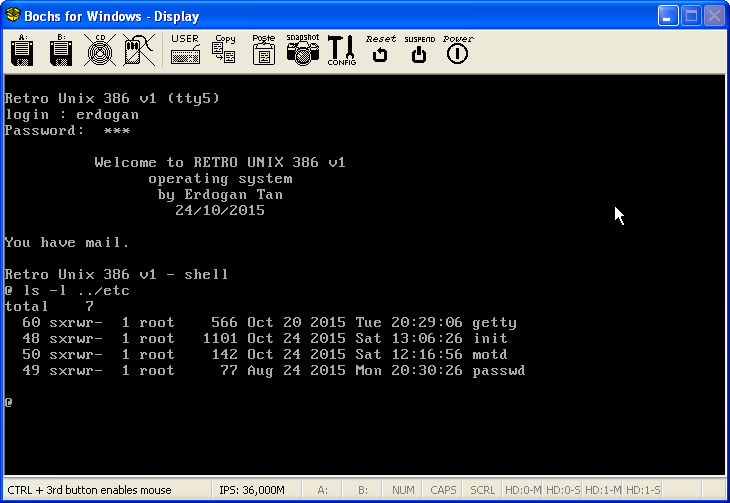
Task: Click the floppy drive A: icon
Action: (x=22, y=50)
